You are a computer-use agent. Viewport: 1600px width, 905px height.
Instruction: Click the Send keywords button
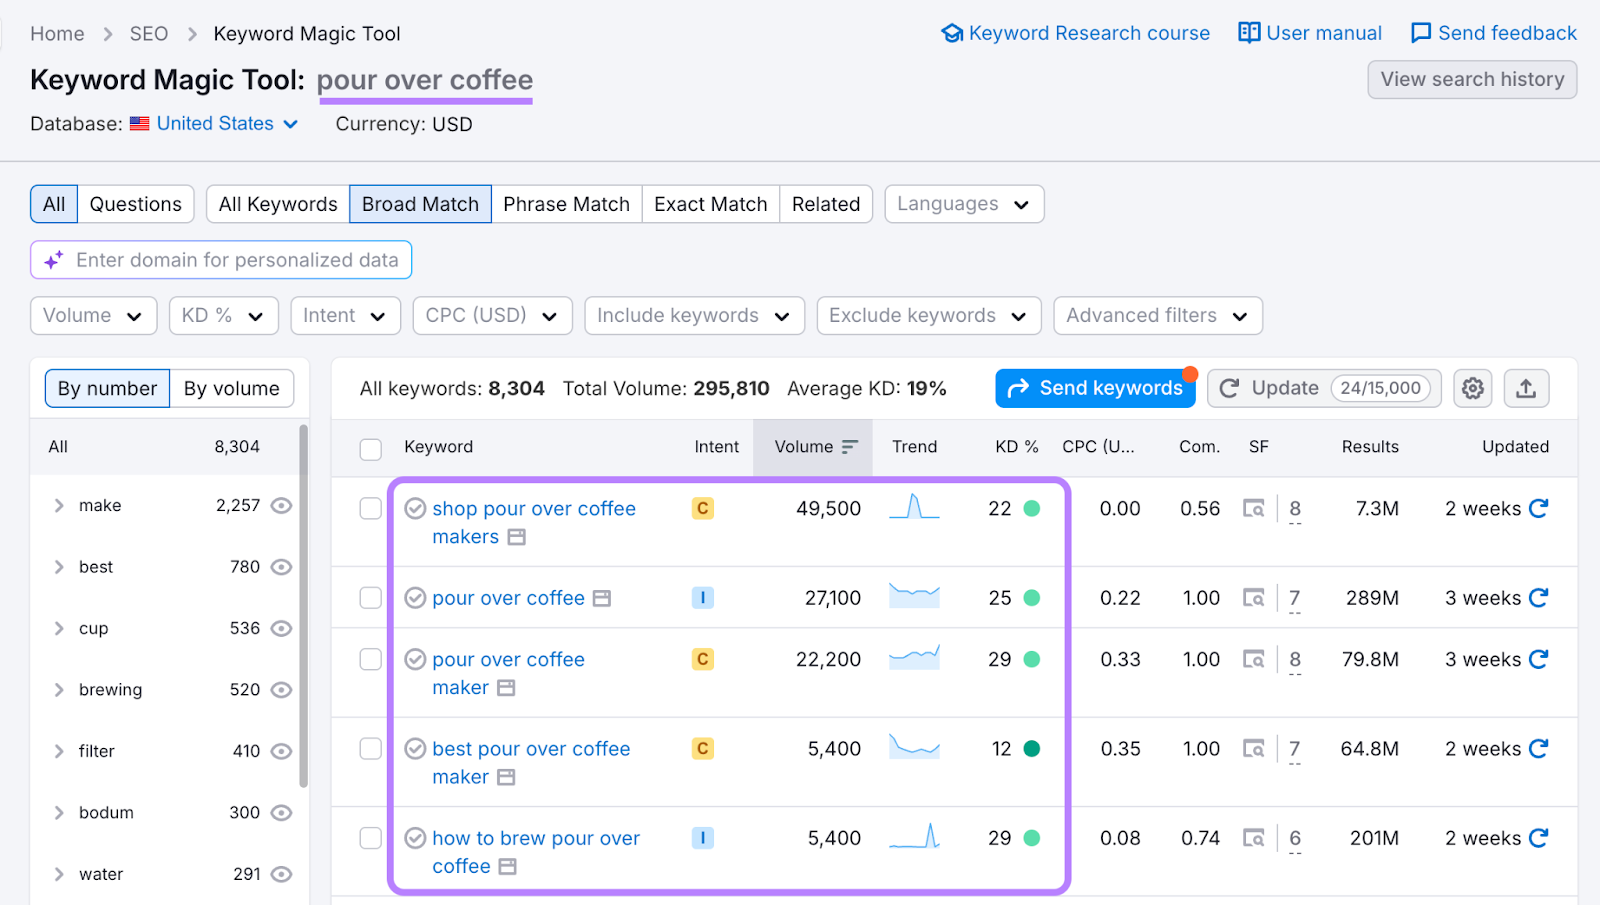tap(1095, 388)
